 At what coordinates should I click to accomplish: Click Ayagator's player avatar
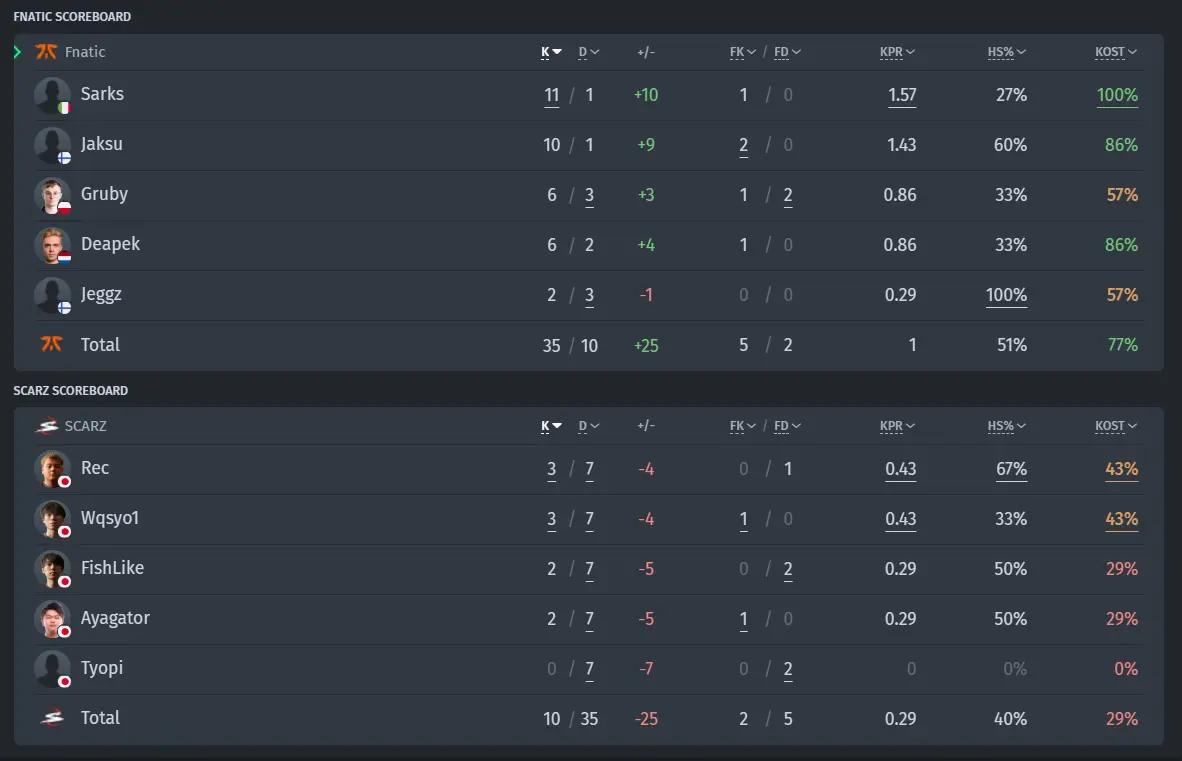[x=52, y=619]
